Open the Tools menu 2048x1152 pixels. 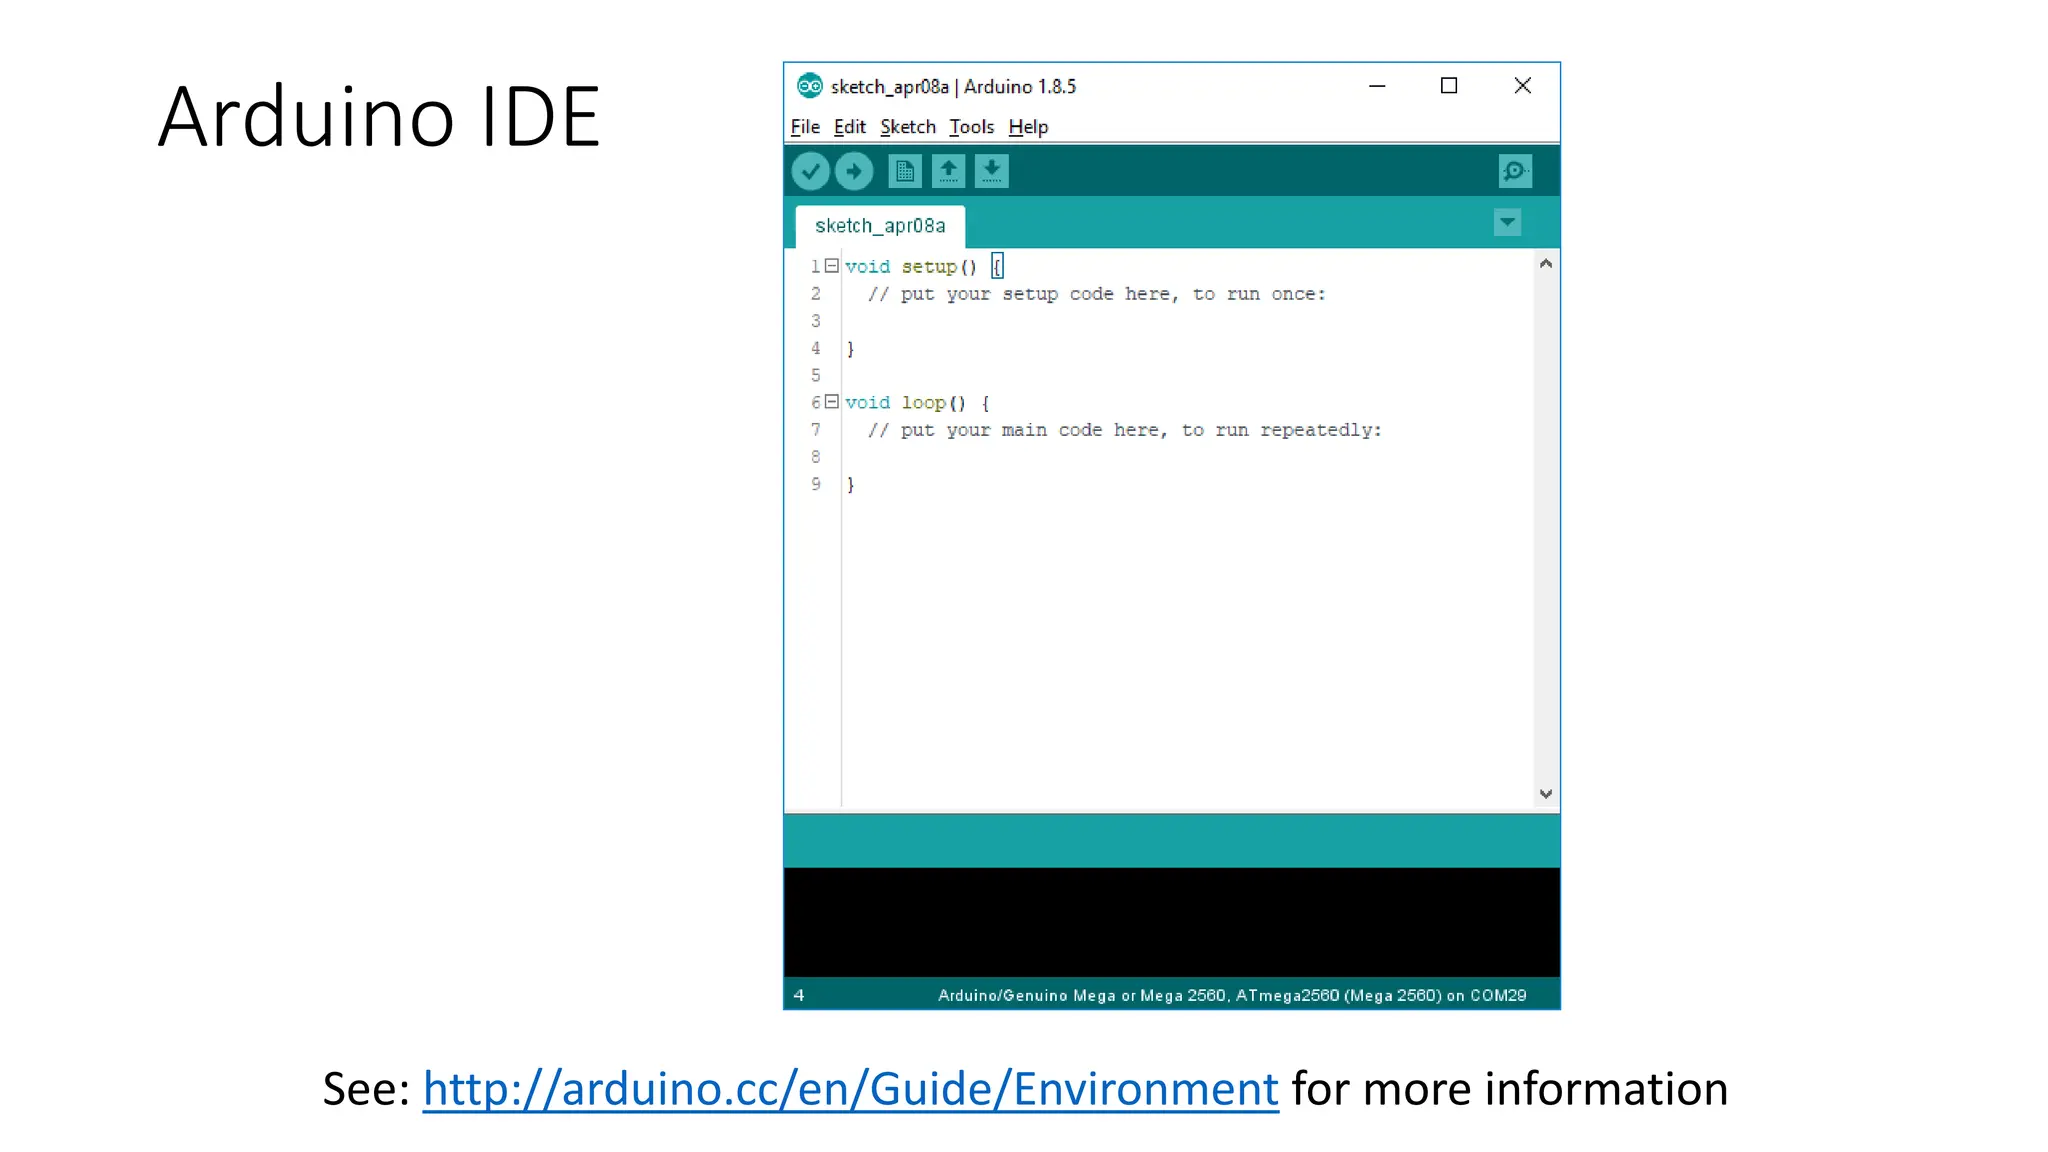(971, 127)
